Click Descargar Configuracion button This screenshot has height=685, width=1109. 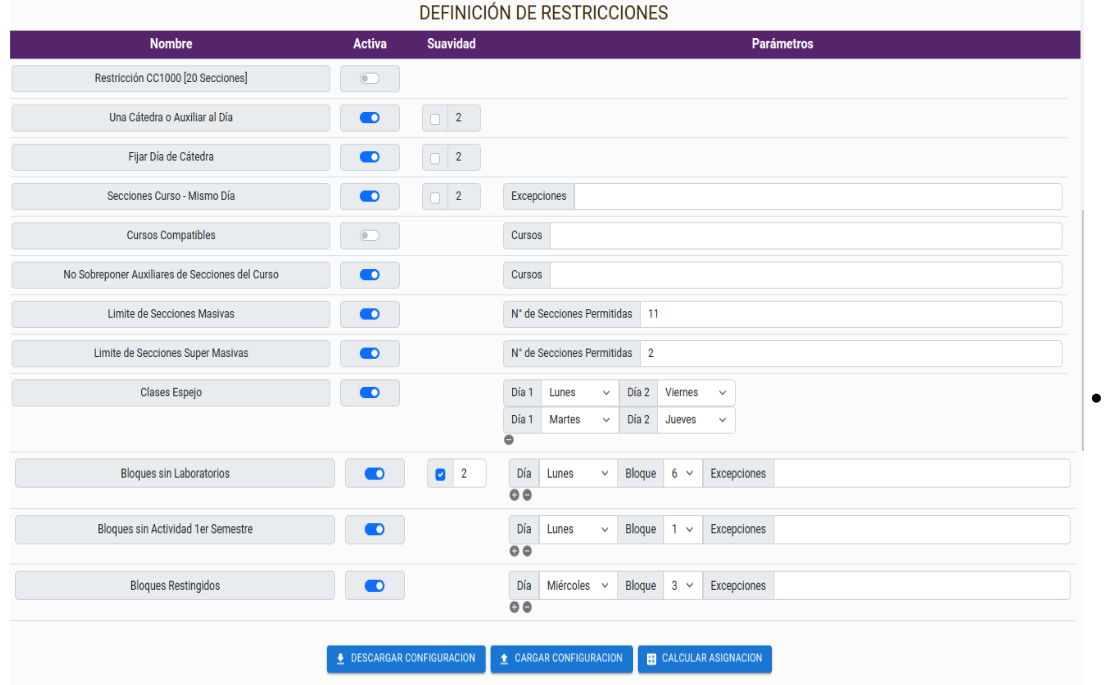(x=406, y=659)
